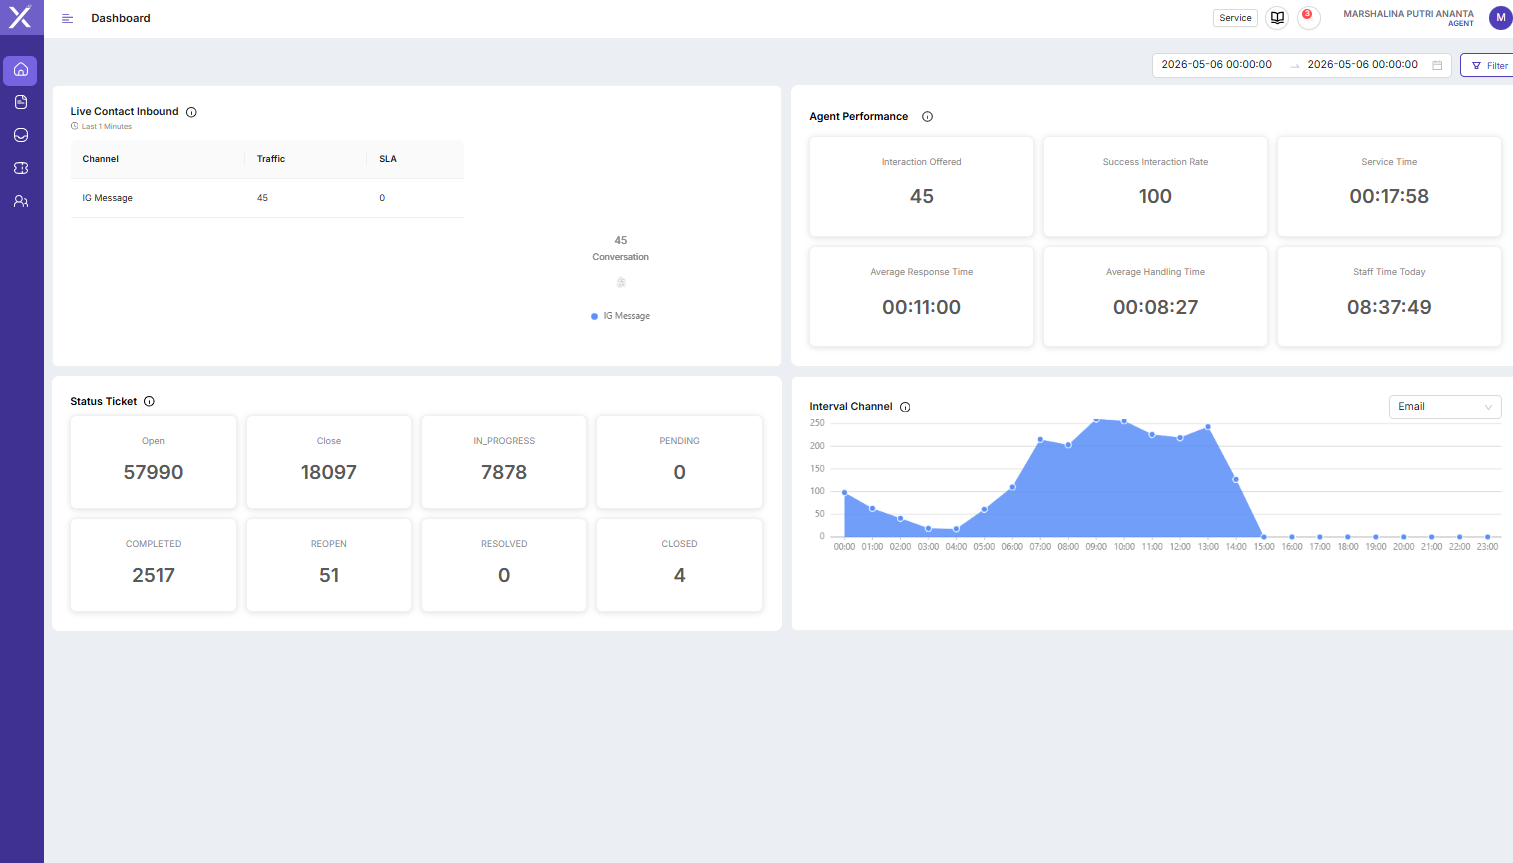The image size is (1513, 863).
Task: Expand the Email channel dropdown
Action: 1445,407
